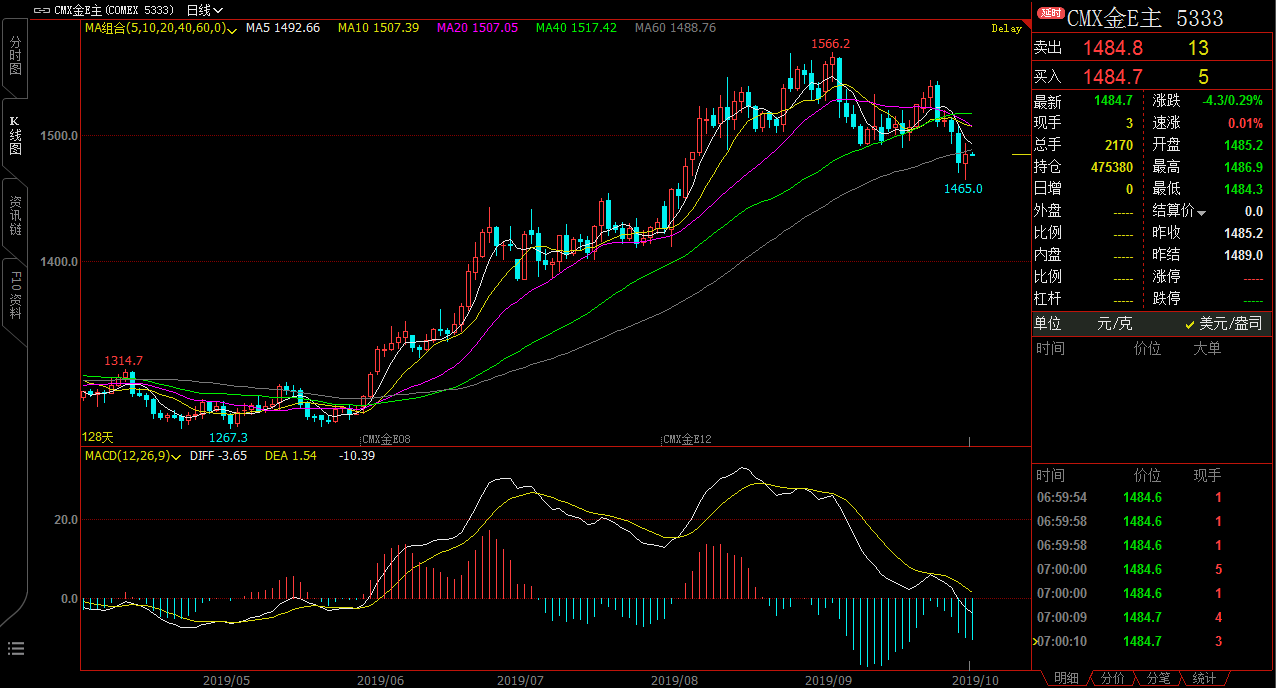Click the CMX金E12 contract marker

687,439
